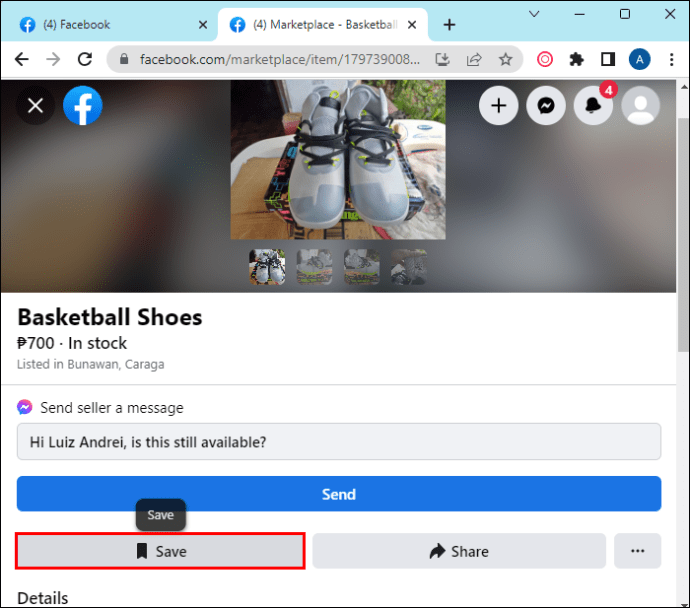Open the Facebook create plus menu
Image resolution: width=690 pixels, height=608 pixels.
[x=499, y=106]
